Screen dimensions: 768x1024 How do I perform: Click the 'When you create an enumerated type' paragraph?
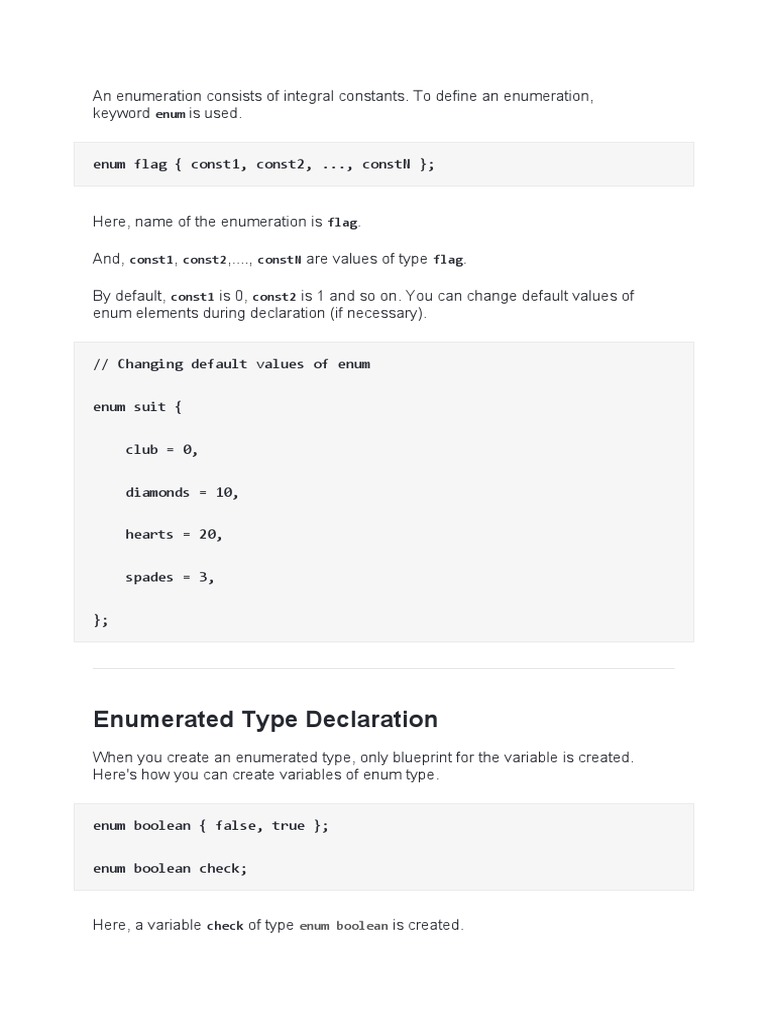[x=363, y=766]
